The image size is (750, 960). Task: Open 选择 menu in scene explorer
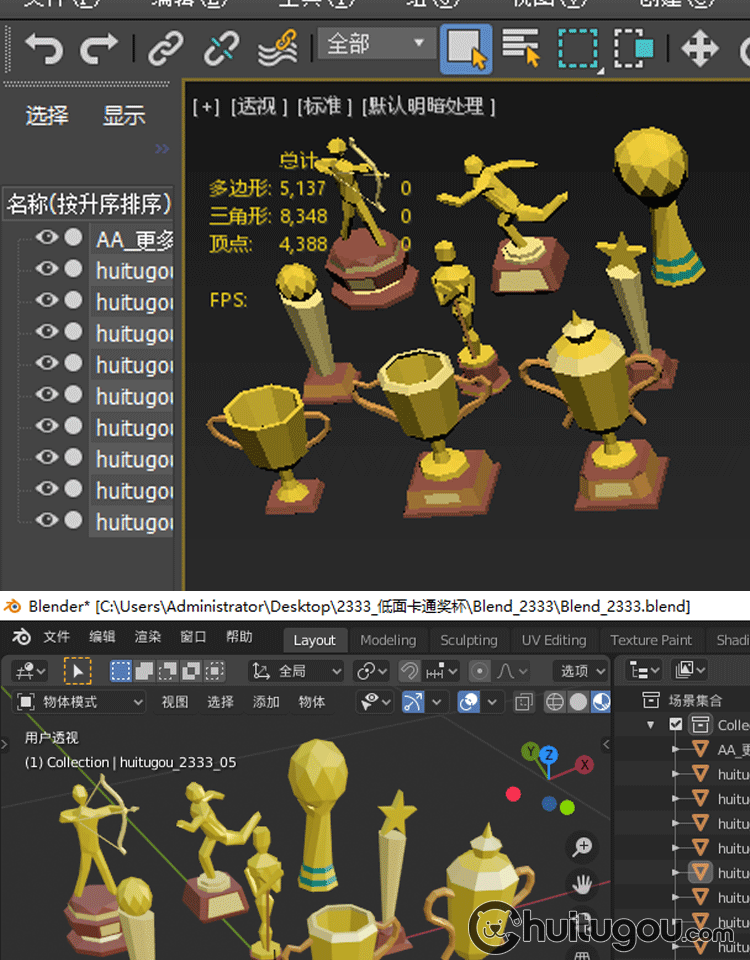[x=47, y=115]
